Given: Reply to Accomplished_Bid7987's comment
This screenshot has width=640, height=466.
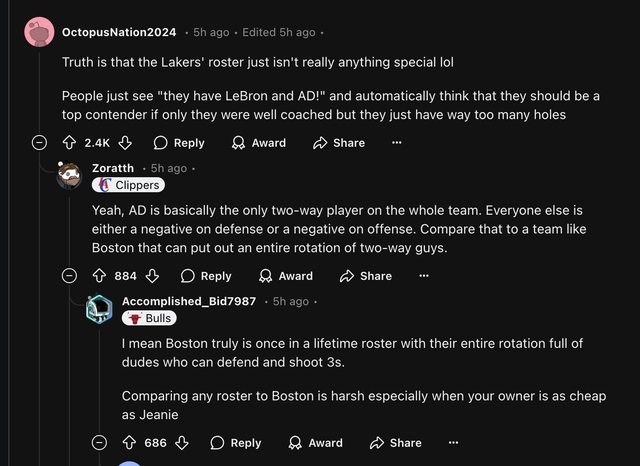Looking at the screenshot, I should coord(236,442).
